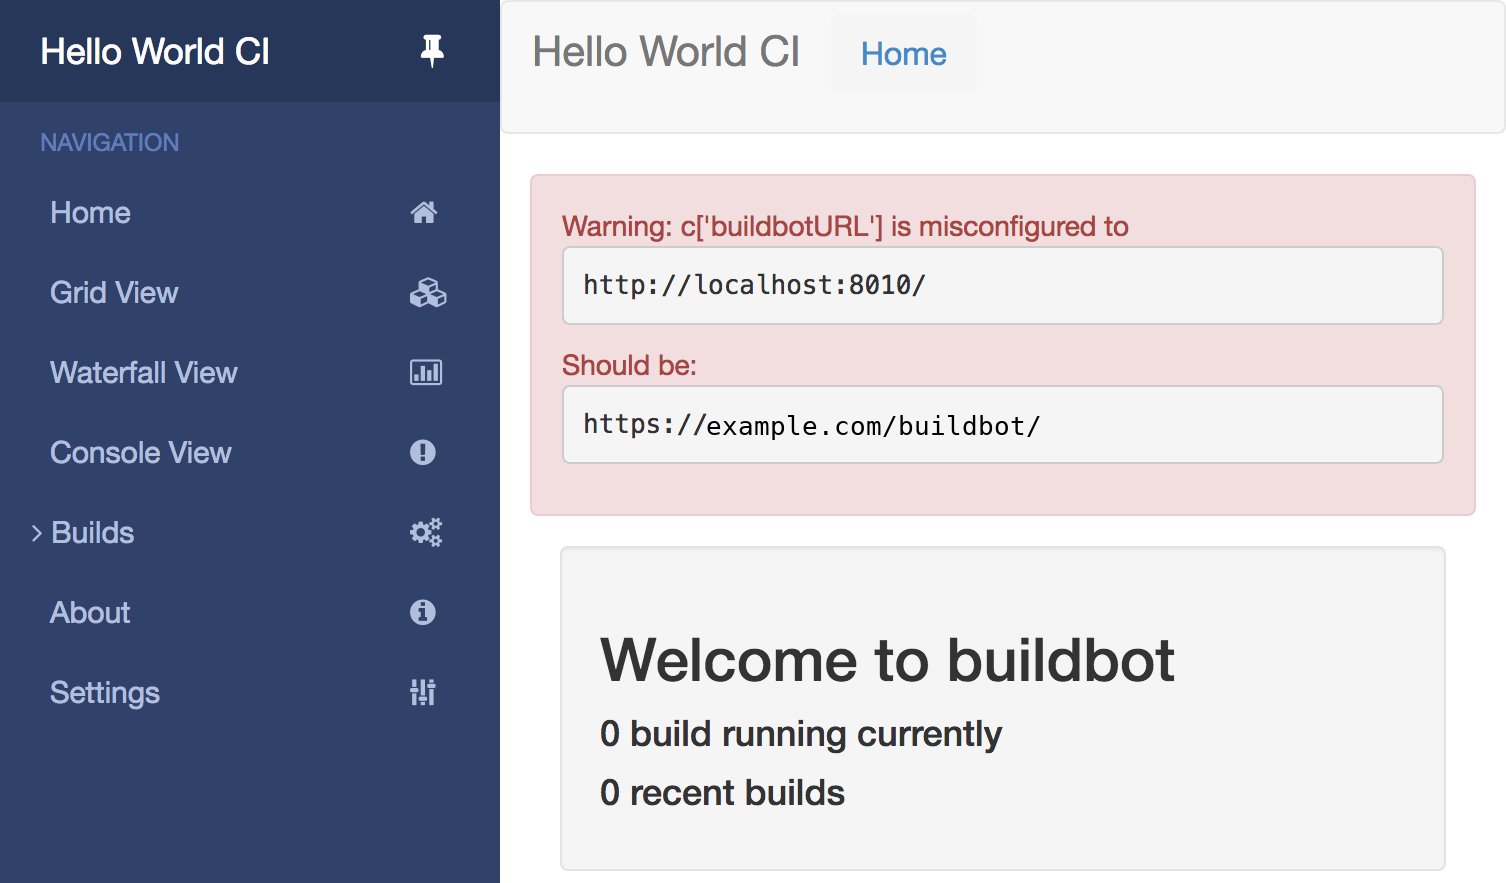Click the Grid View cubes icon
Screen dimensions: 1506x883
[428, 292]
